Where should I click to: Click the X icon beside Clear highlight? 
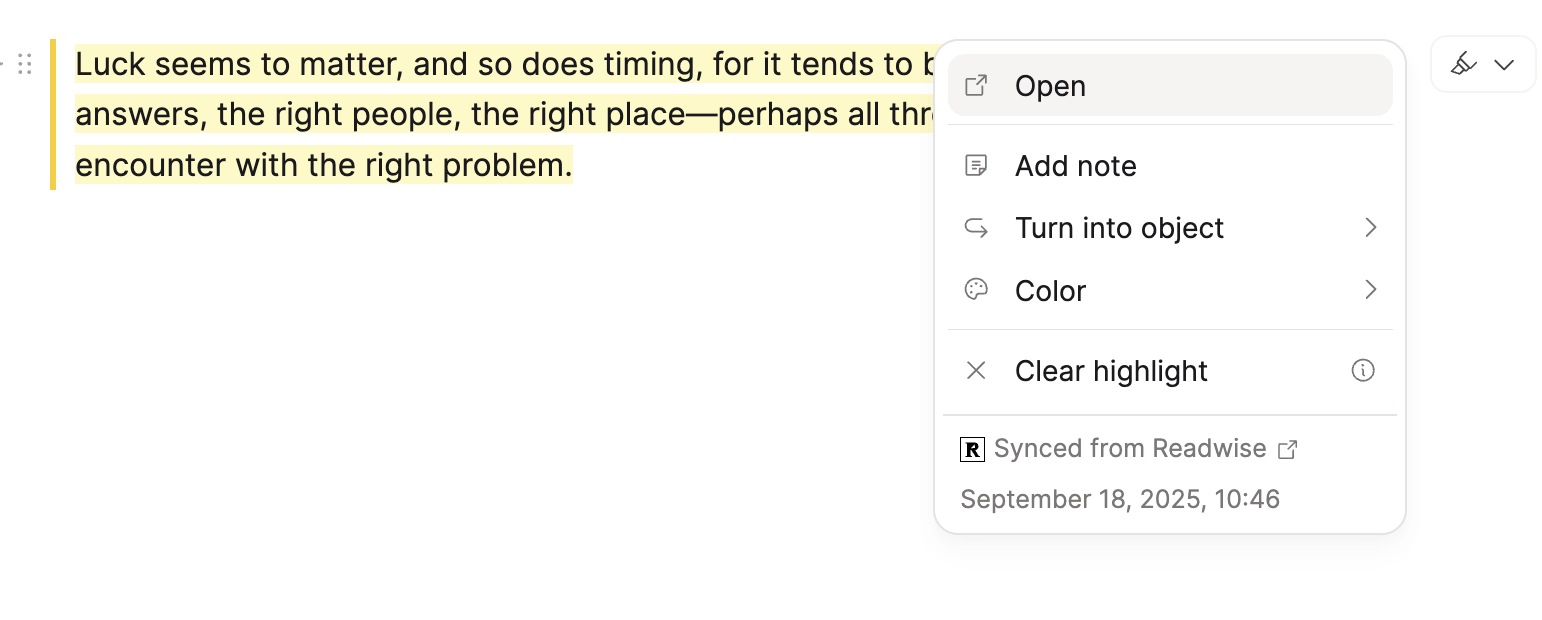point(976,370)
